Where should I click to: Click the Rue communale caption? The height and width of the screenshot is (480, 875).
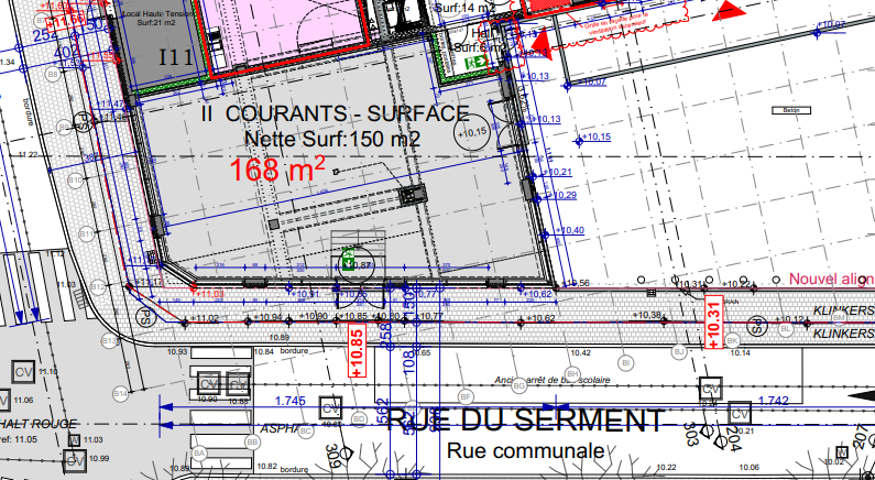click(525, 451)
